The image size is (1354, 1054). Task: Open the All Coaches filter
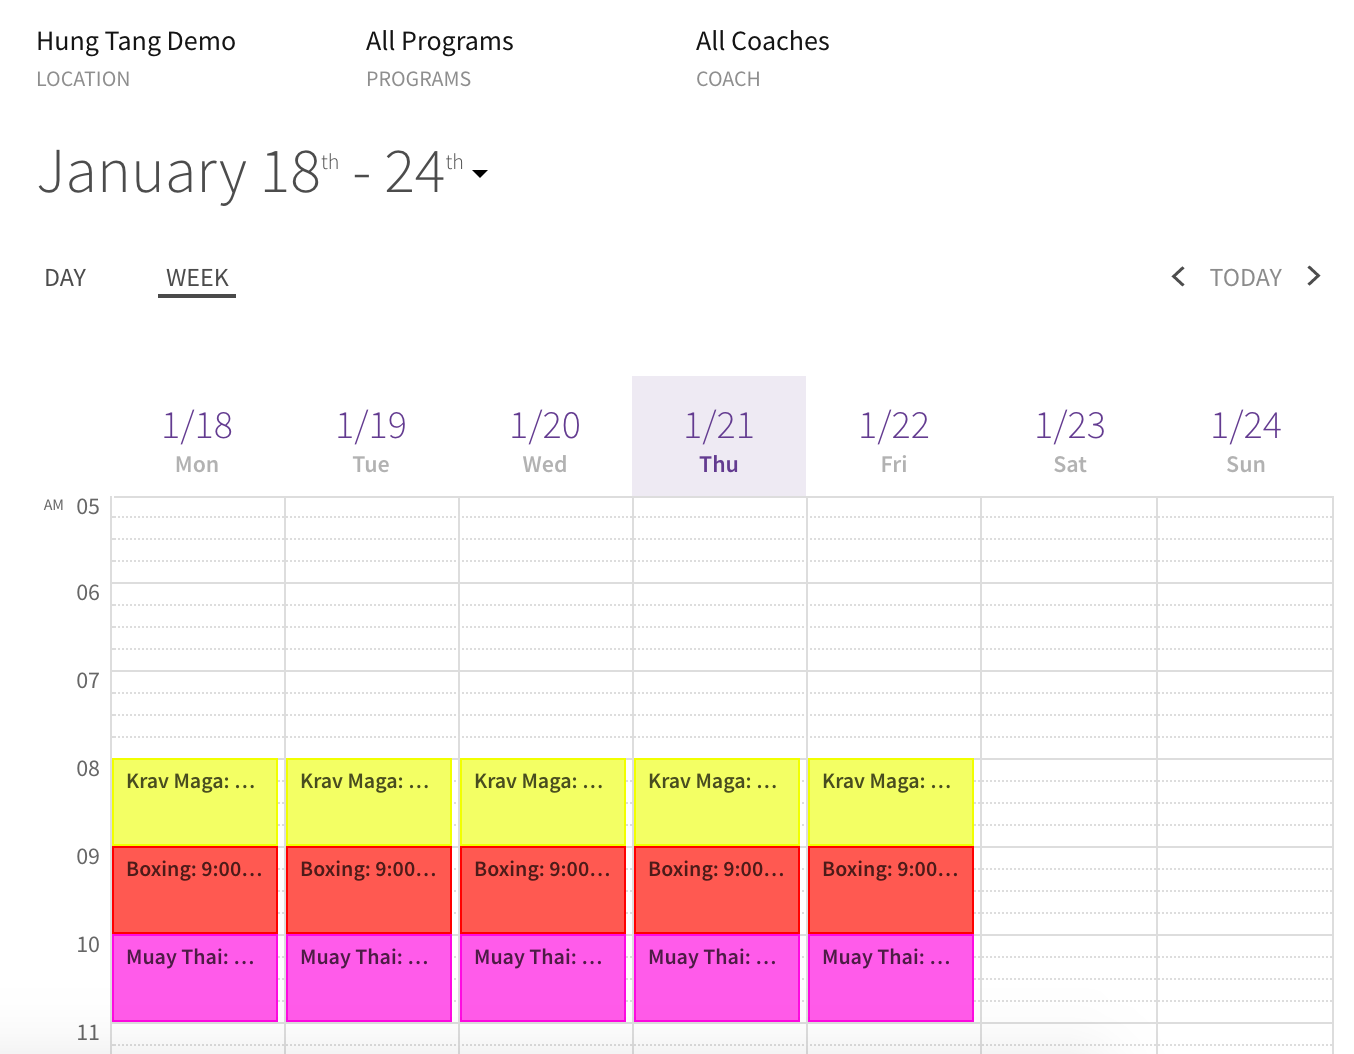point(763,58)
